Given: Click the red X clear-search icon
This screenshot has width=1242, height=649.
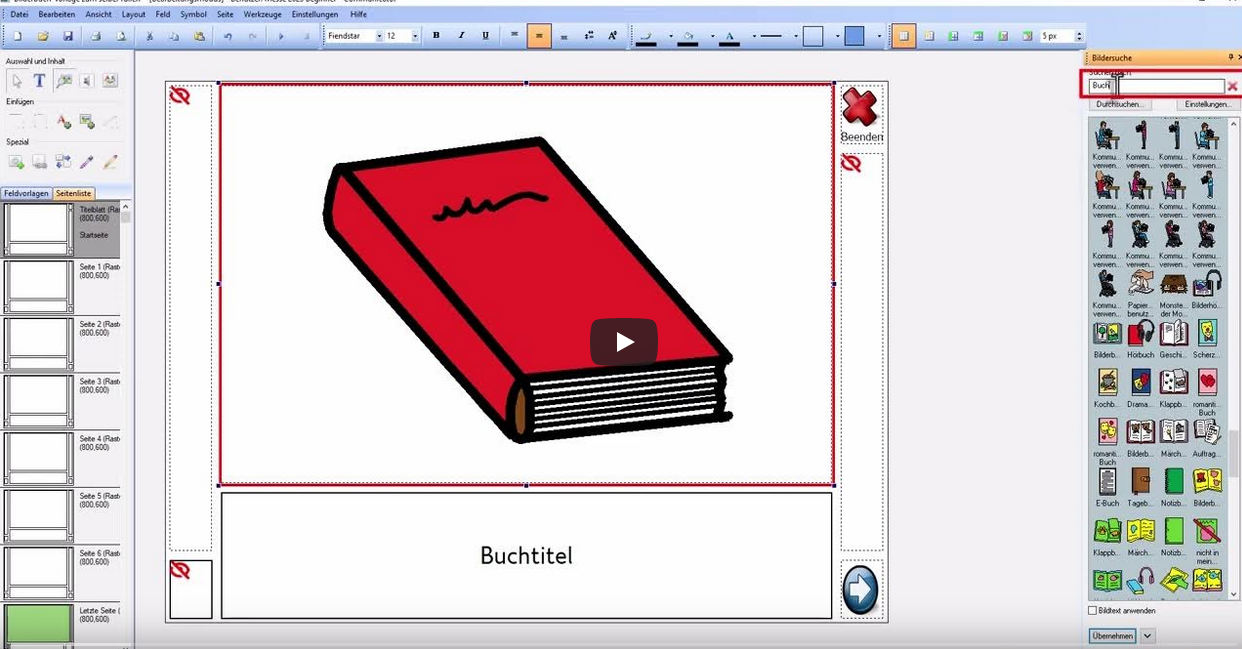Looking at the screenshot, I should click(1232, 87).
